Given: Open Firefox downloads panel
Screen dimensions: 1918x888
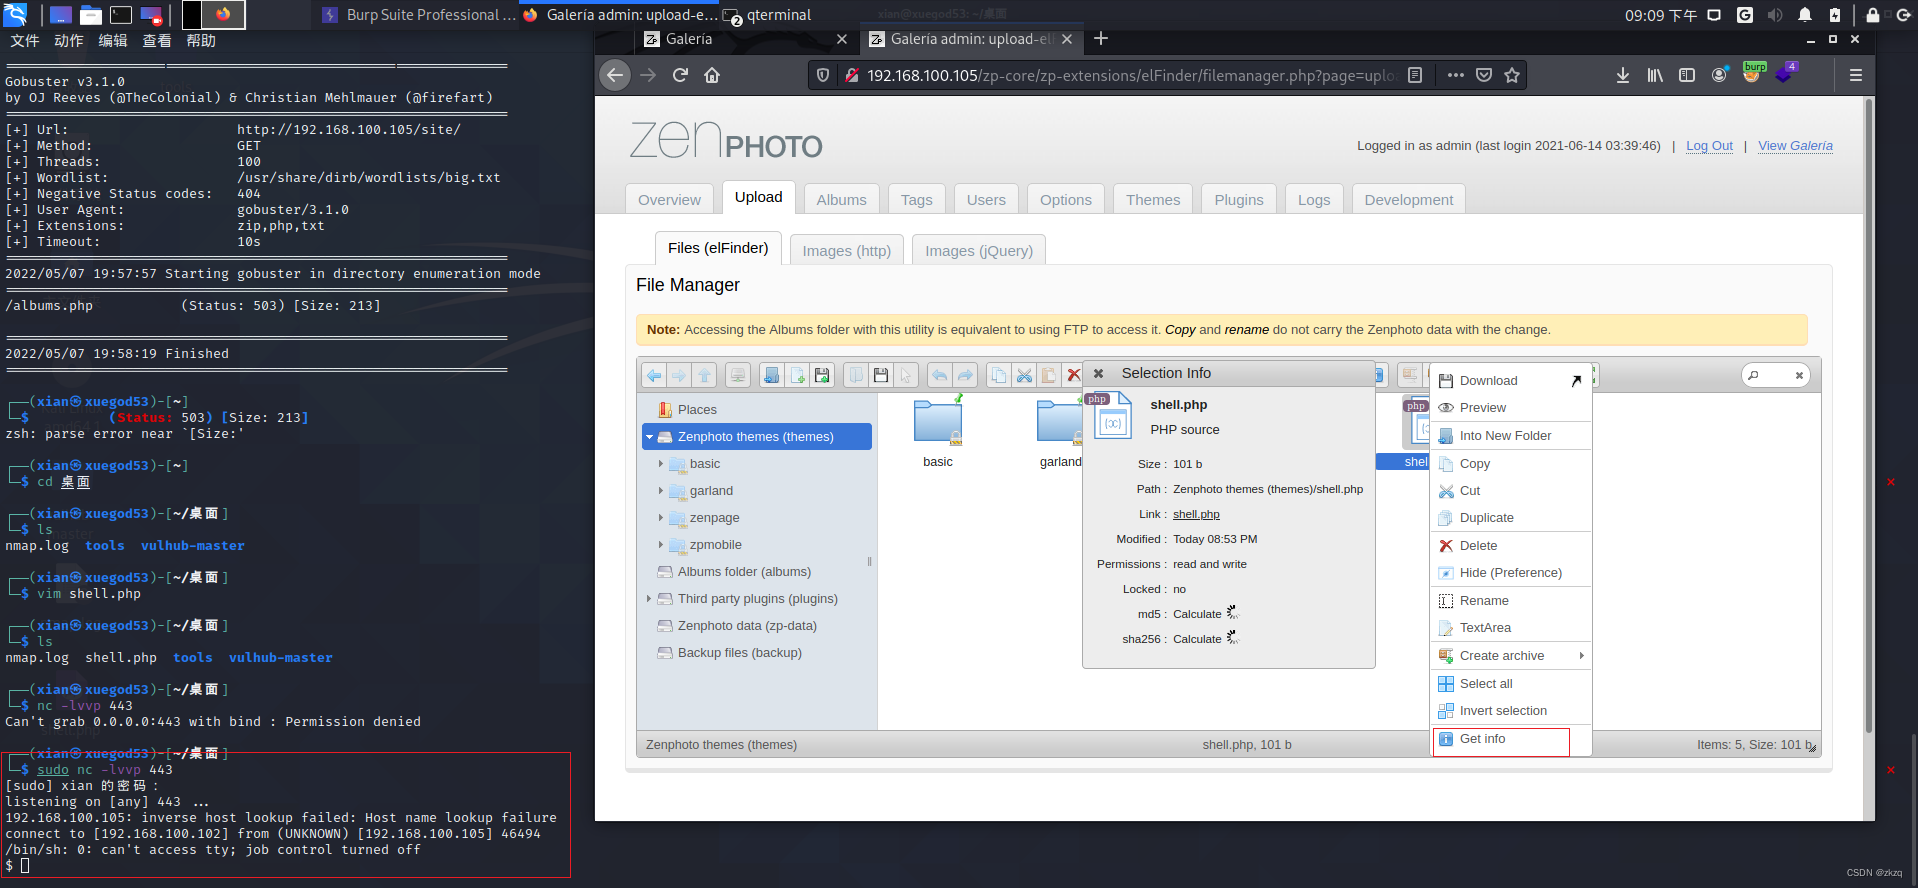Looking at the screenshot, I should click(1623, 75).
